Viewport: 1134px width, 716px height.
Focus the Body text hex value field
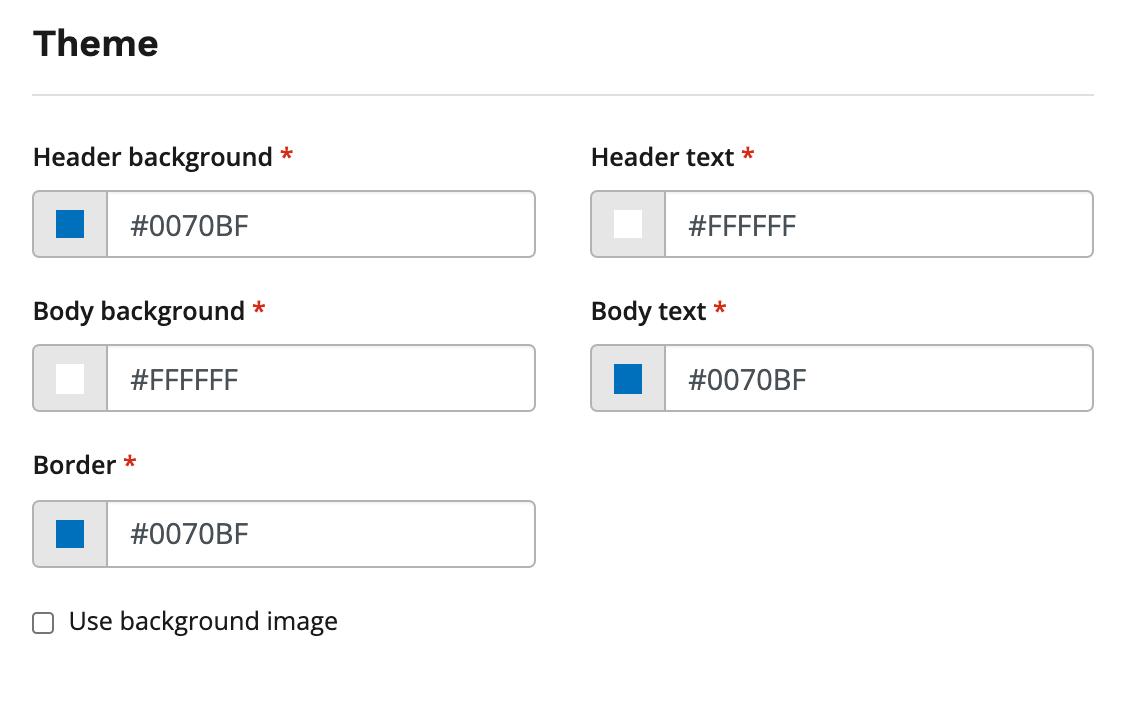[878, 379]
